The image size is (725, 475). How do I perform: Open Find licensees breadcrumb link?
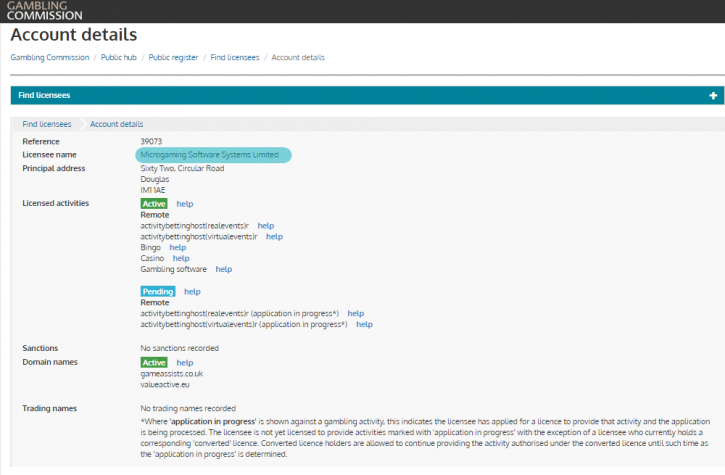click(x=235, y=57)
